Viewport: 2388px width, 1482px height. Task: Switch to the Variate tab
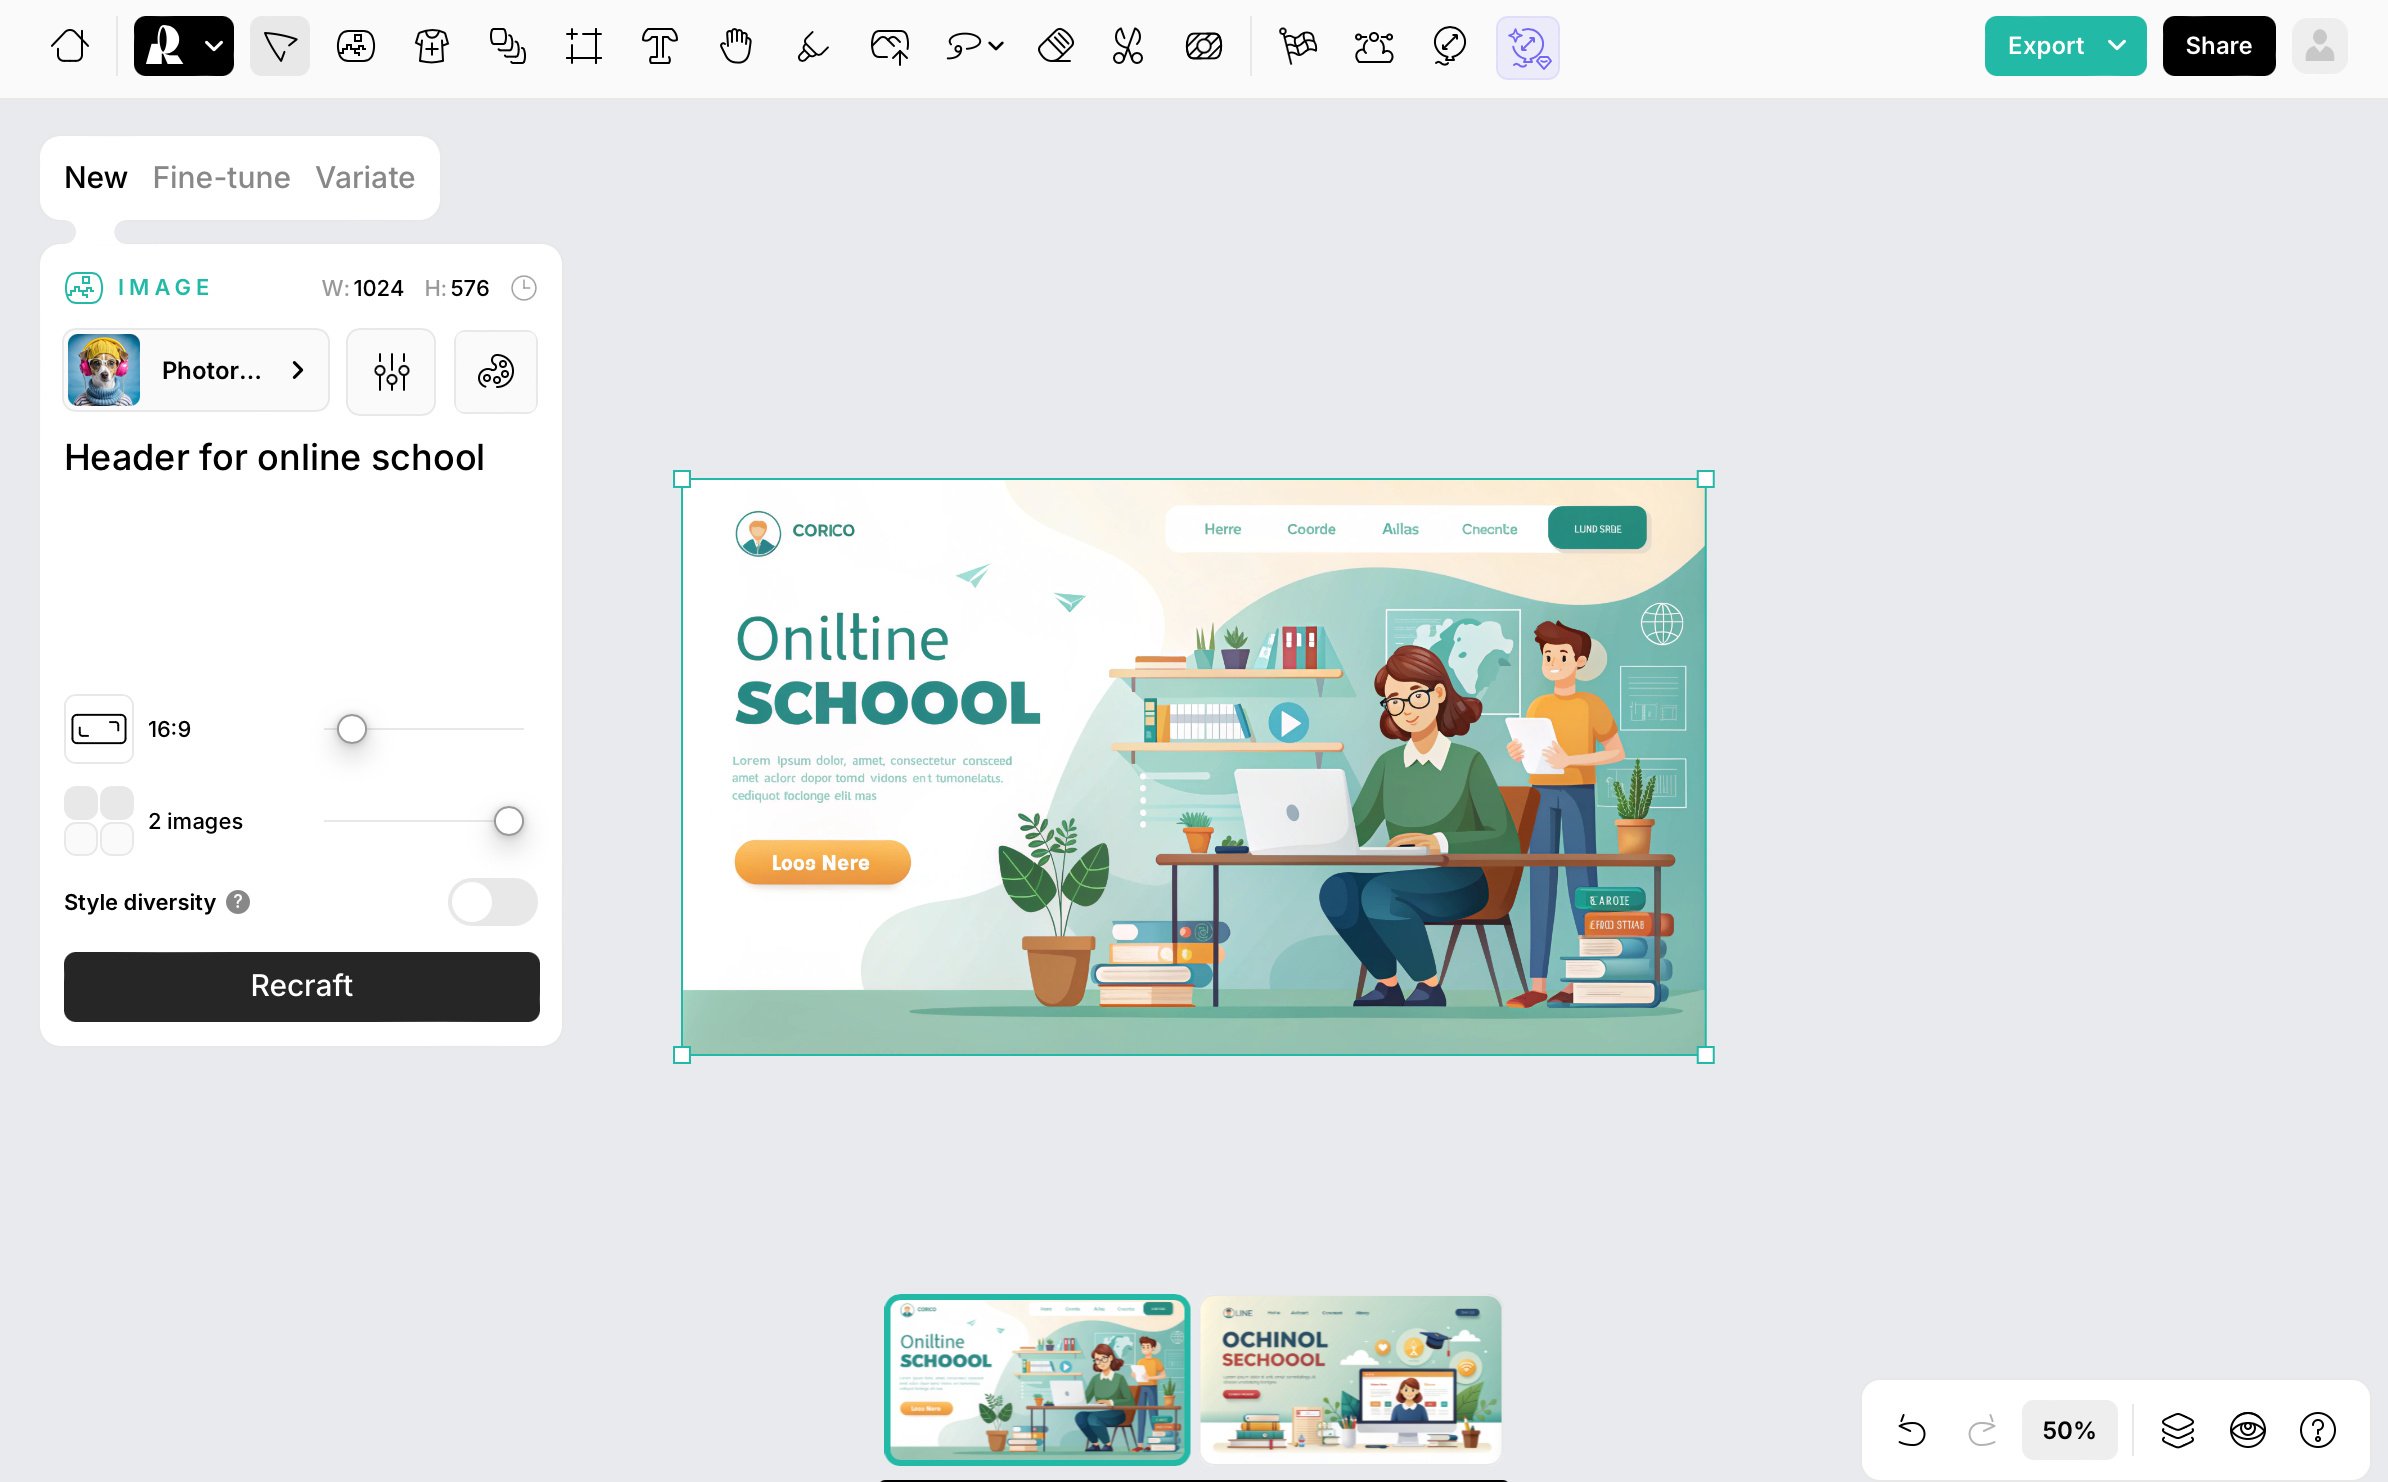tap(365, 178)
